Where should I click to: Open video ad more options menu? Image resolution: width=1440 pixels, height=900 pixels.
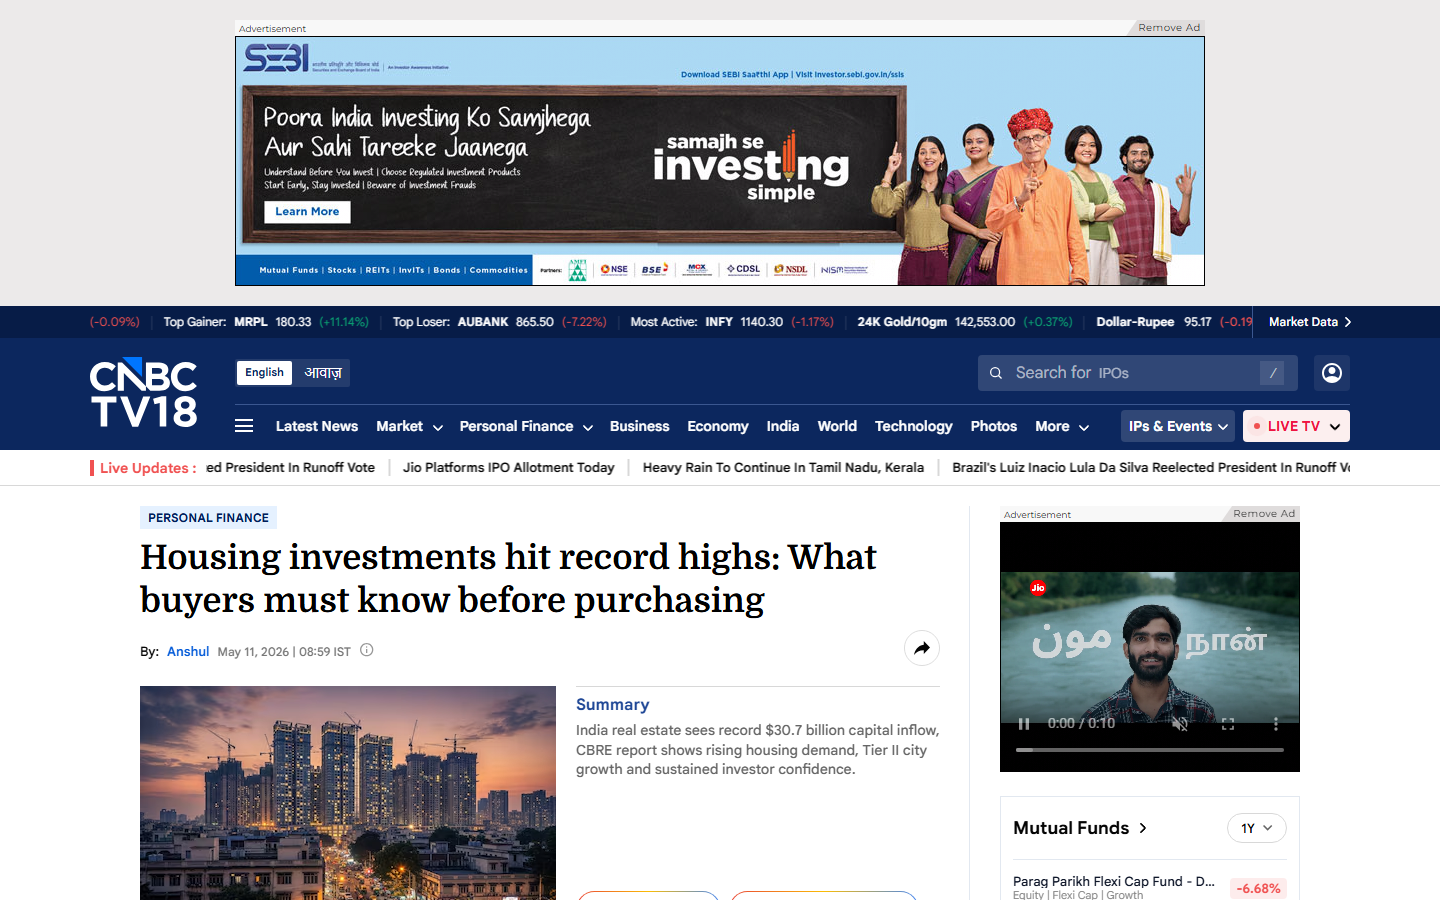[x=1276, y=723]
